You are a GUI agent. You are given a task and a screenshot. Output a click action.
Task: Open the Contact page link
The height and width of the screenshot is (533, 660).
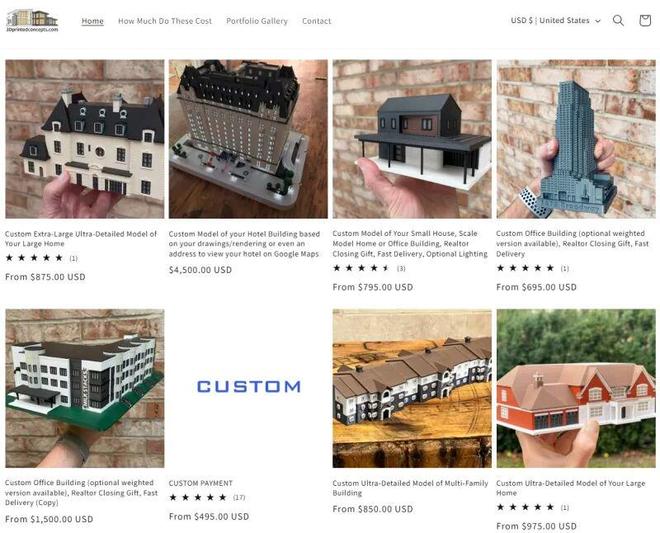[x=317, y=21]
